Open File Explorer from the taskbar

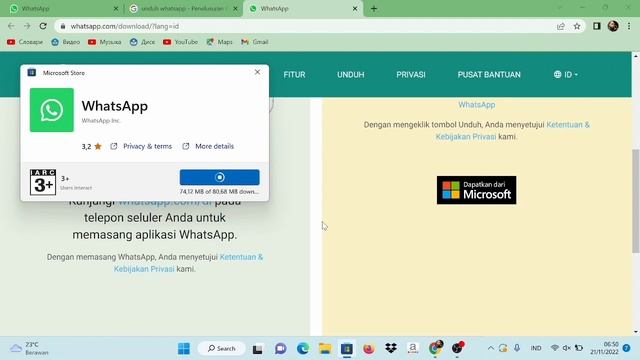pos(325,349)
